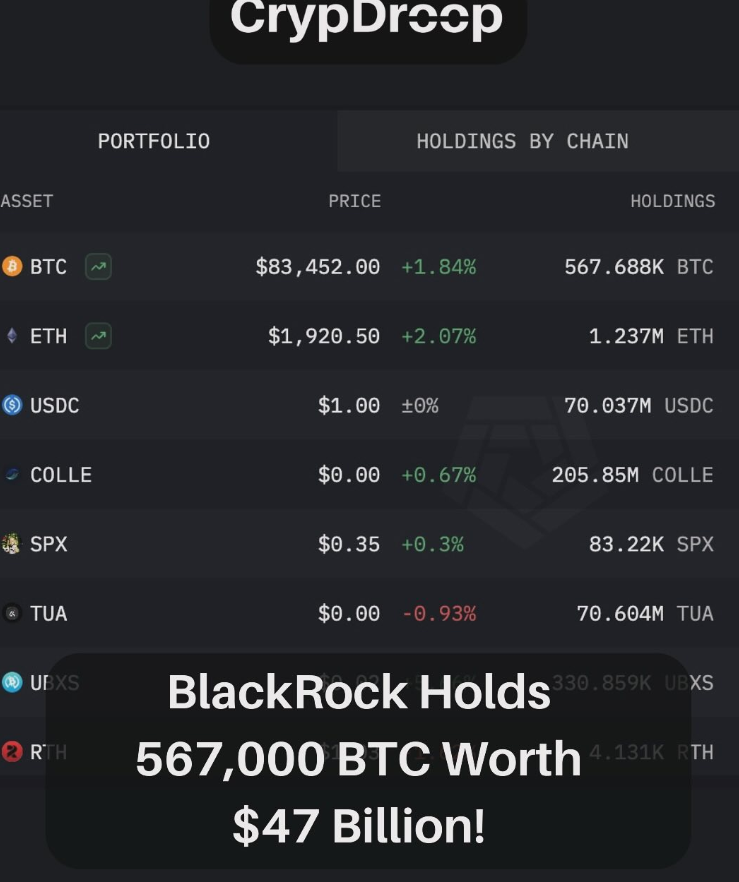
Task: Open the ETH trend chart icon
Action: click(98, 336)
